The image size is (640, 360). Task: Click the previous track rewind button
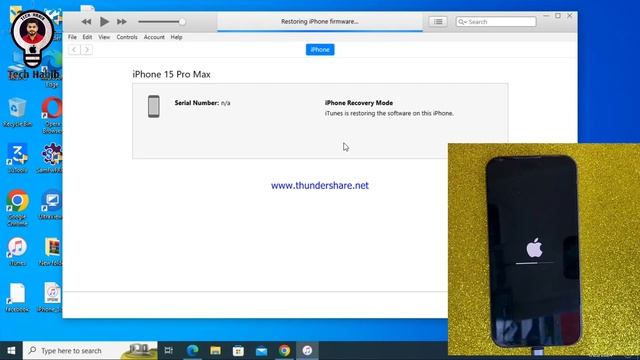[x=86, y=22]
